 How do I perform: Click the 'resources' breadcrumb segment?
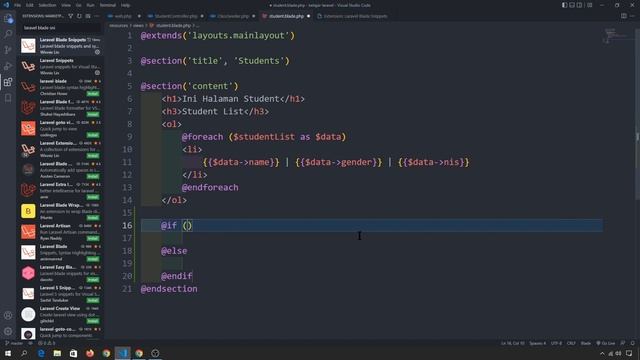pyautogui.click(x=118, y=26)
